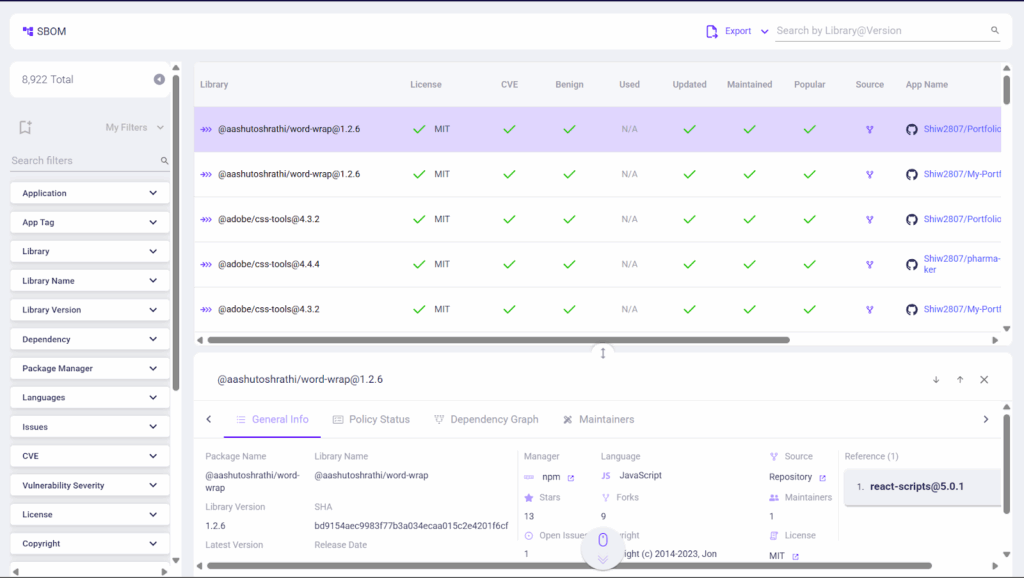1024x578 pixels.
Task: Click the save filter bookmark icon
Action: (x=25, y=127)
